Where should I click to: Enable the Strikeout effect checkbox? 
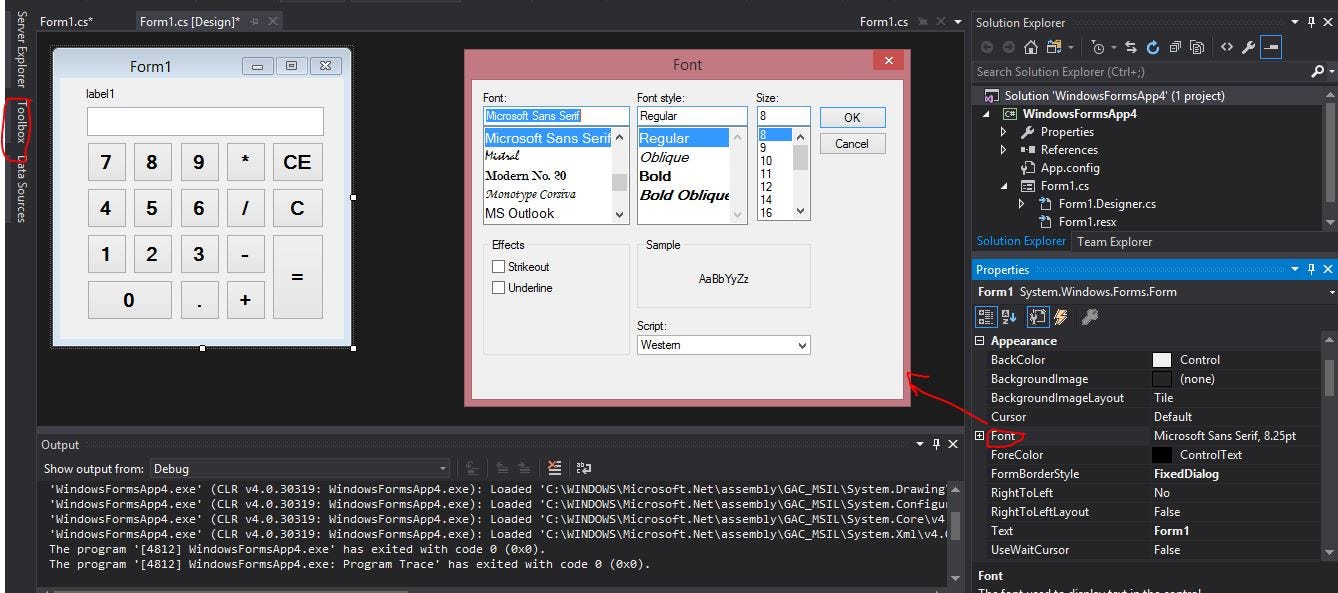498,267
